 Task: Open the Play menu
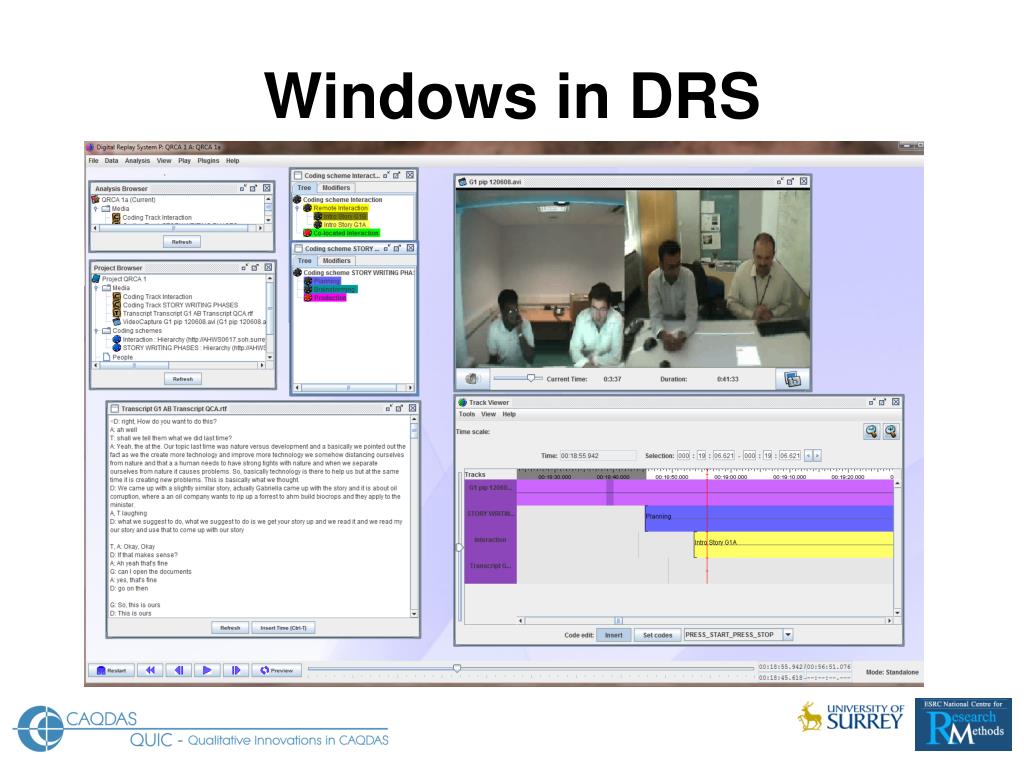coord(184,161)
